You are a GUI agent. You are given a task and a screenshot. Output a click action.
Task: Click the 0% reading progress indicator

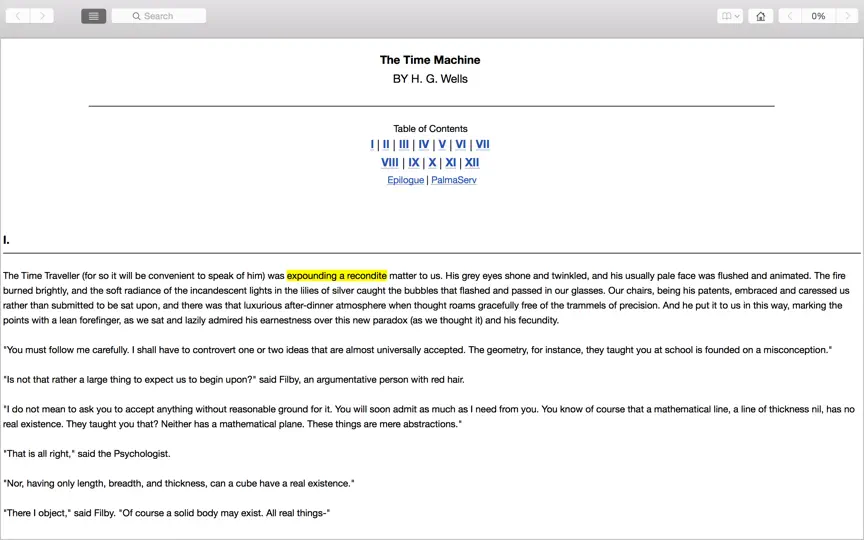pos(818,16)
